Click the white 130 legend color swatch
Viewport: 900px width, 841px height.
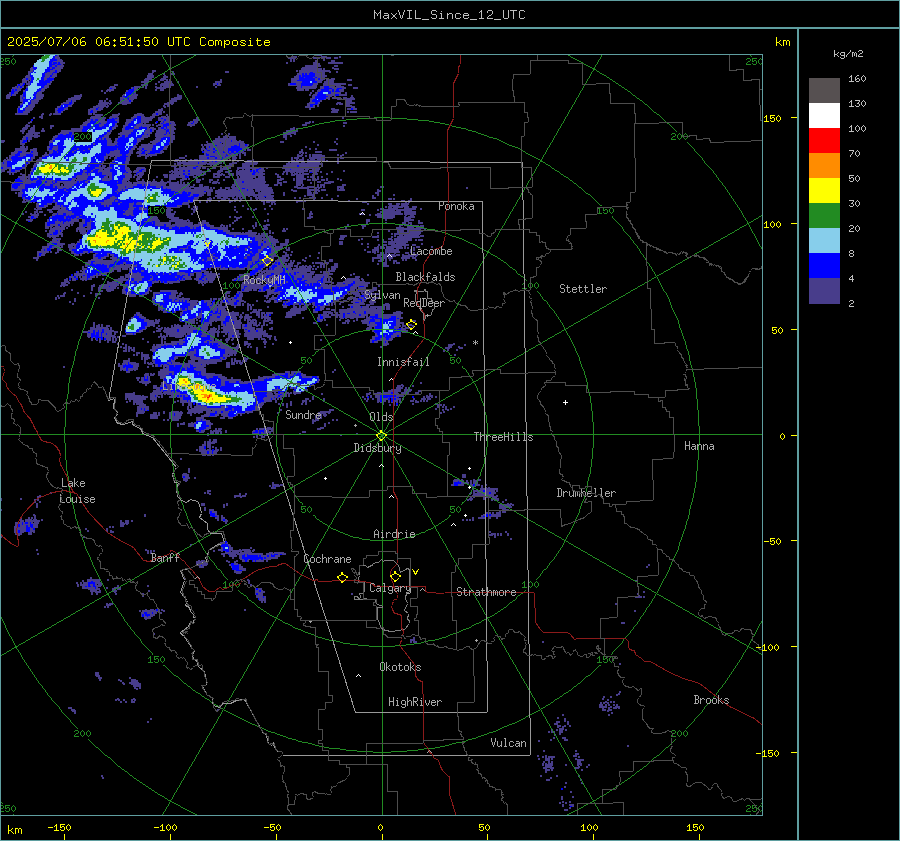pyautogui.click(x=824, y=116)
